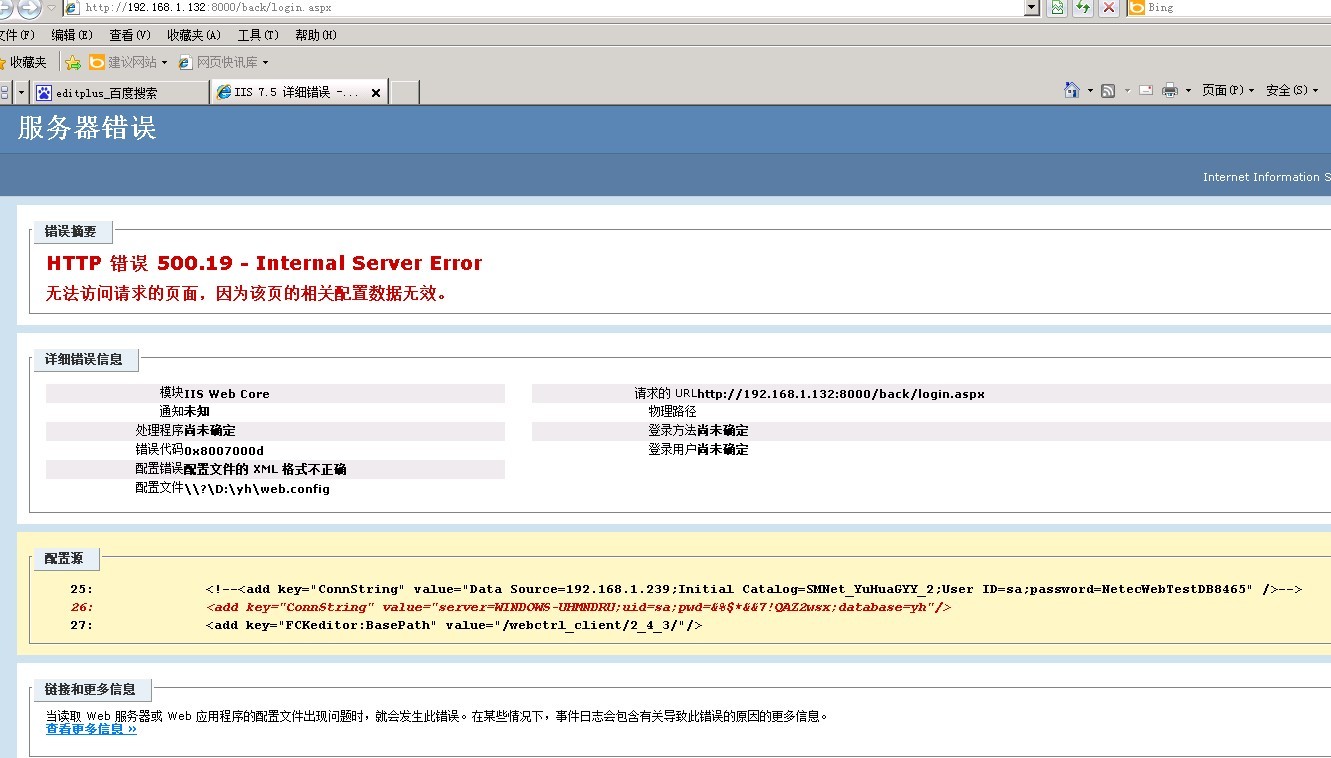
Task: Click the Bing search box
Action: [1238, 8]
